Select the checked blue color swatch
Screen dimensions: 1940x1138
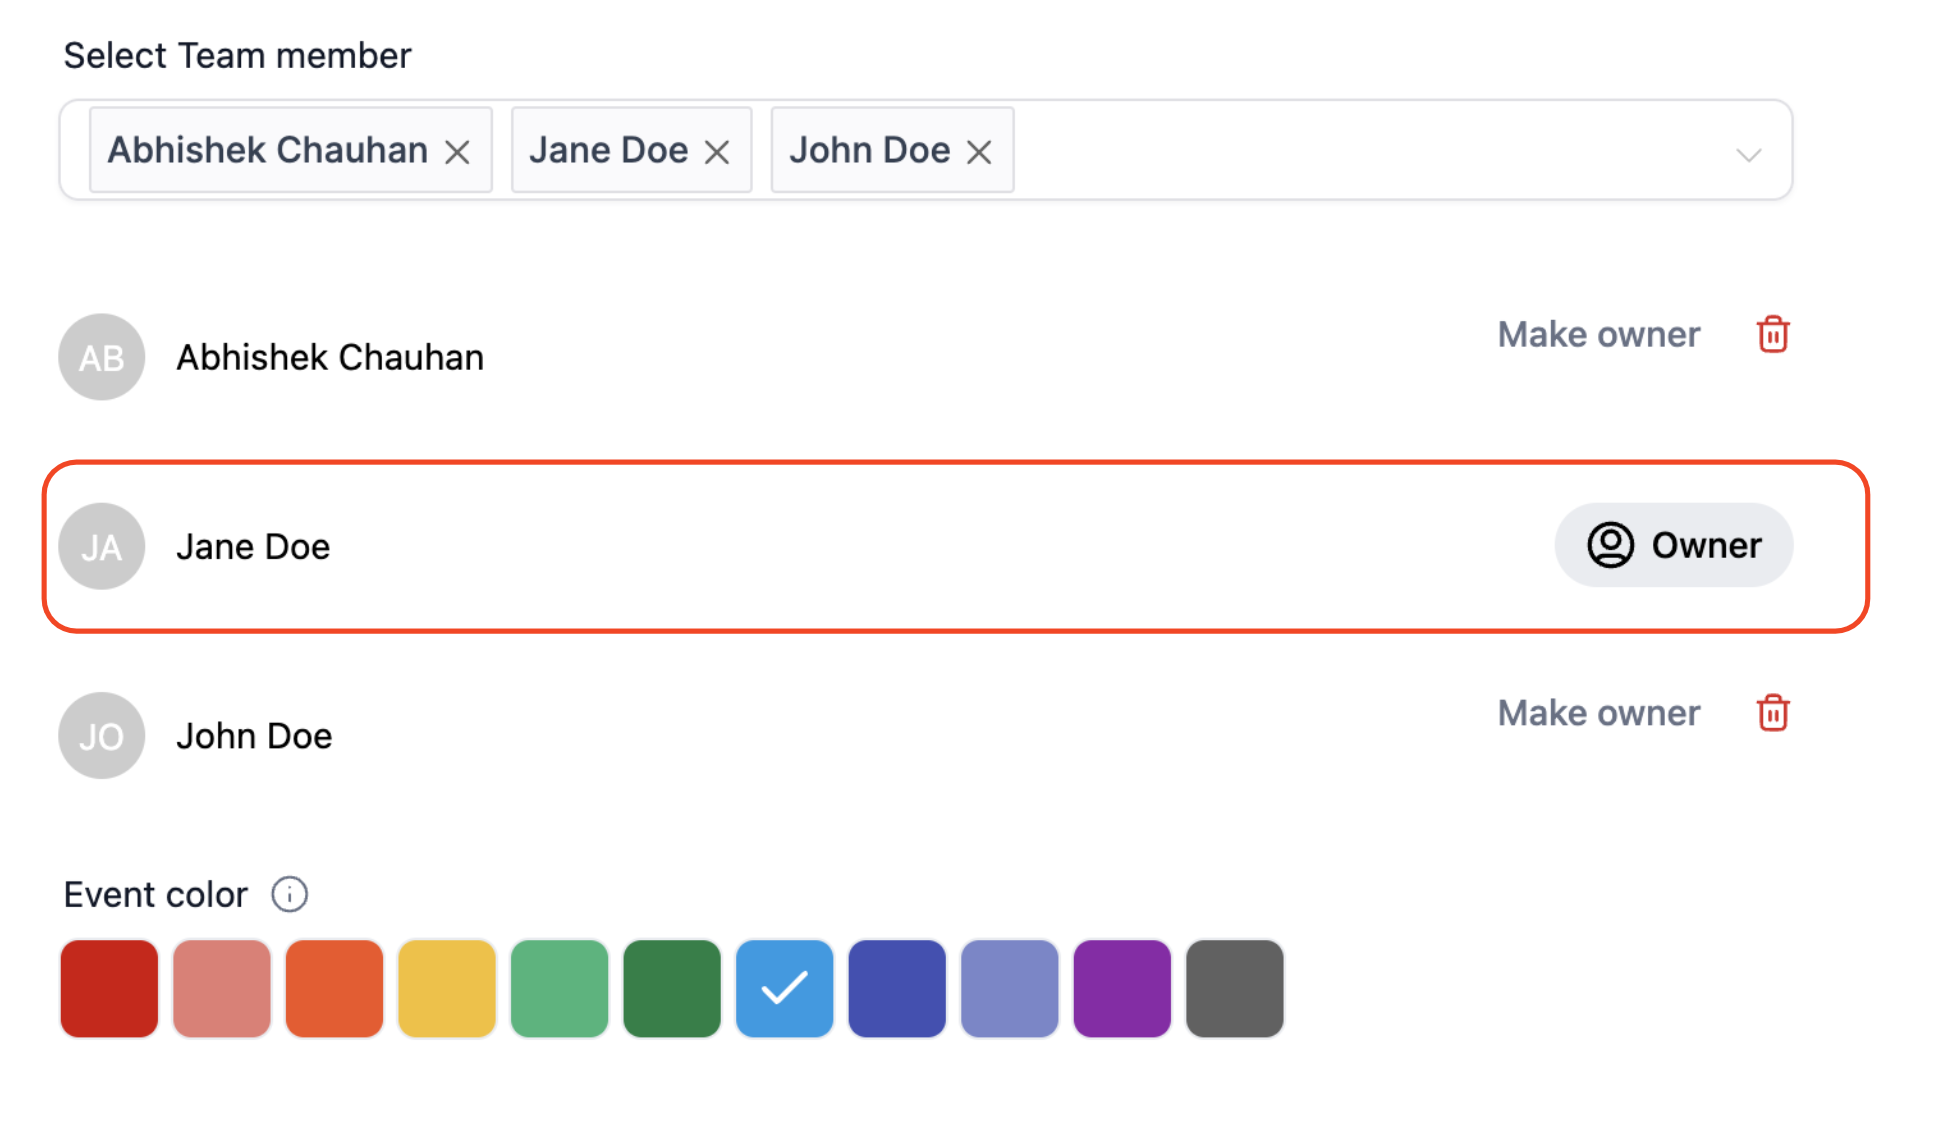(784, 988)
